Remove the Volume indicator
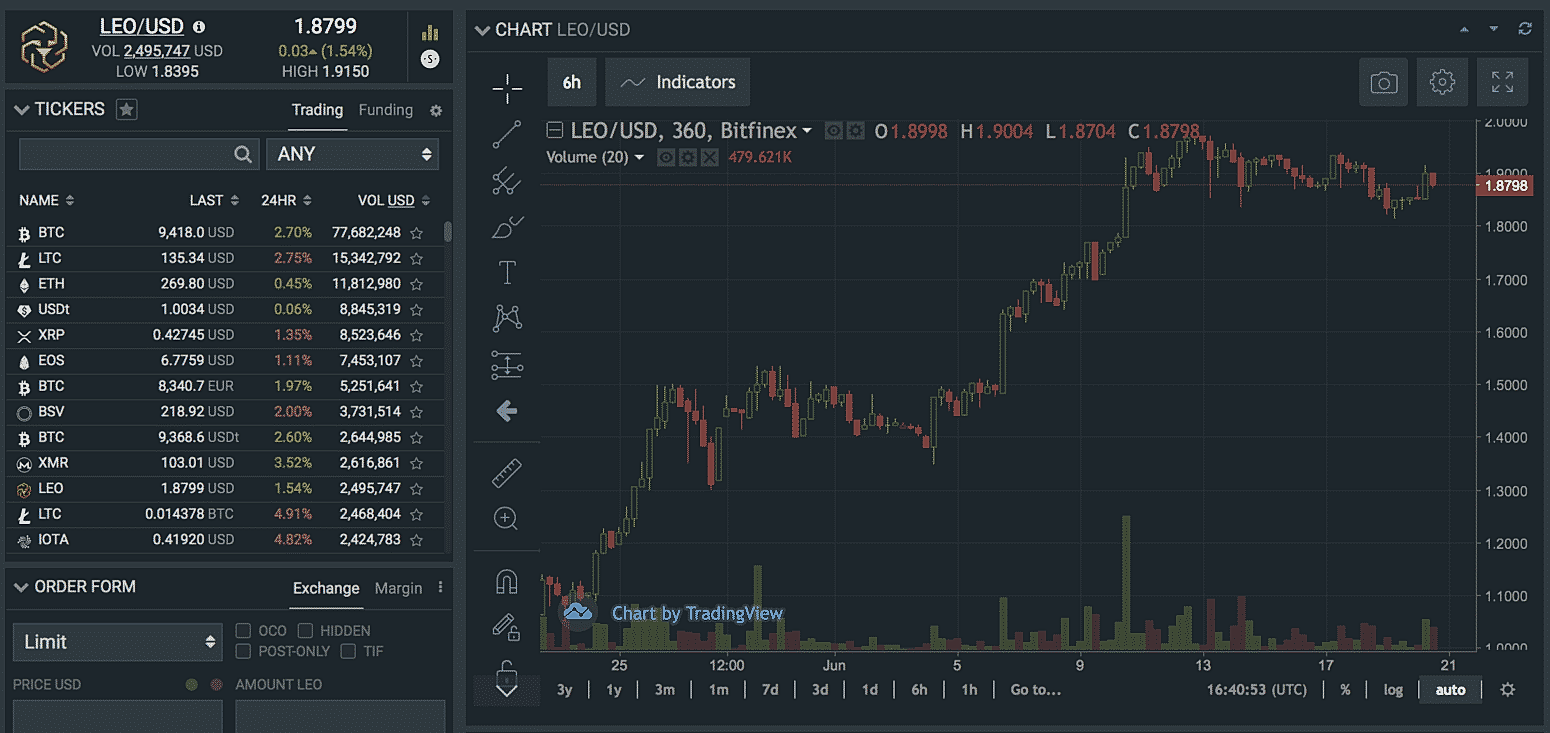The image size is (1550, 733). (709, 157)
